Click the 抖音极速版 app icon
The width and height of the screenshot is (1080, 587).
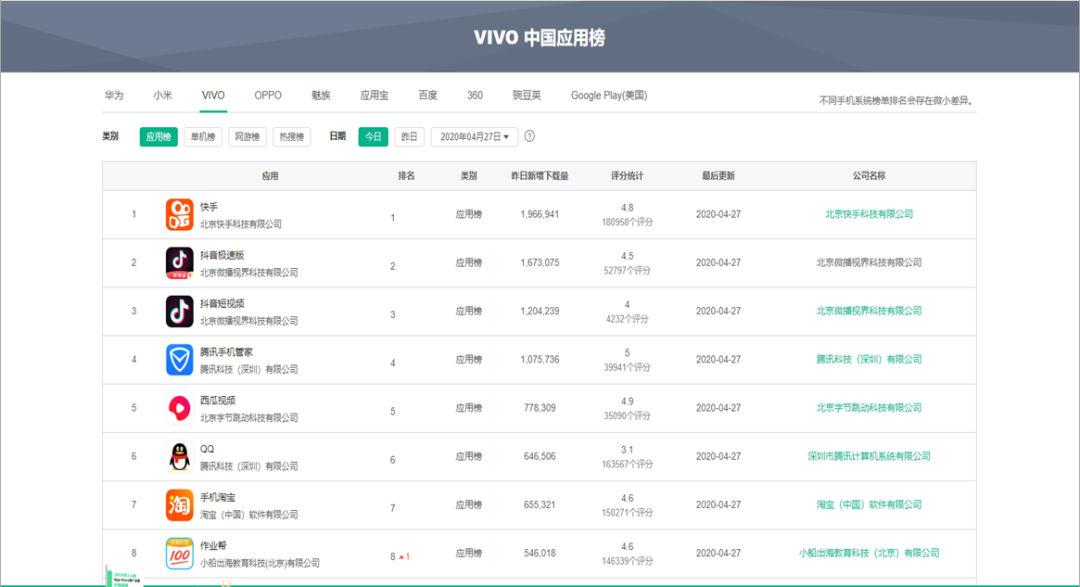tap(179, 262)
